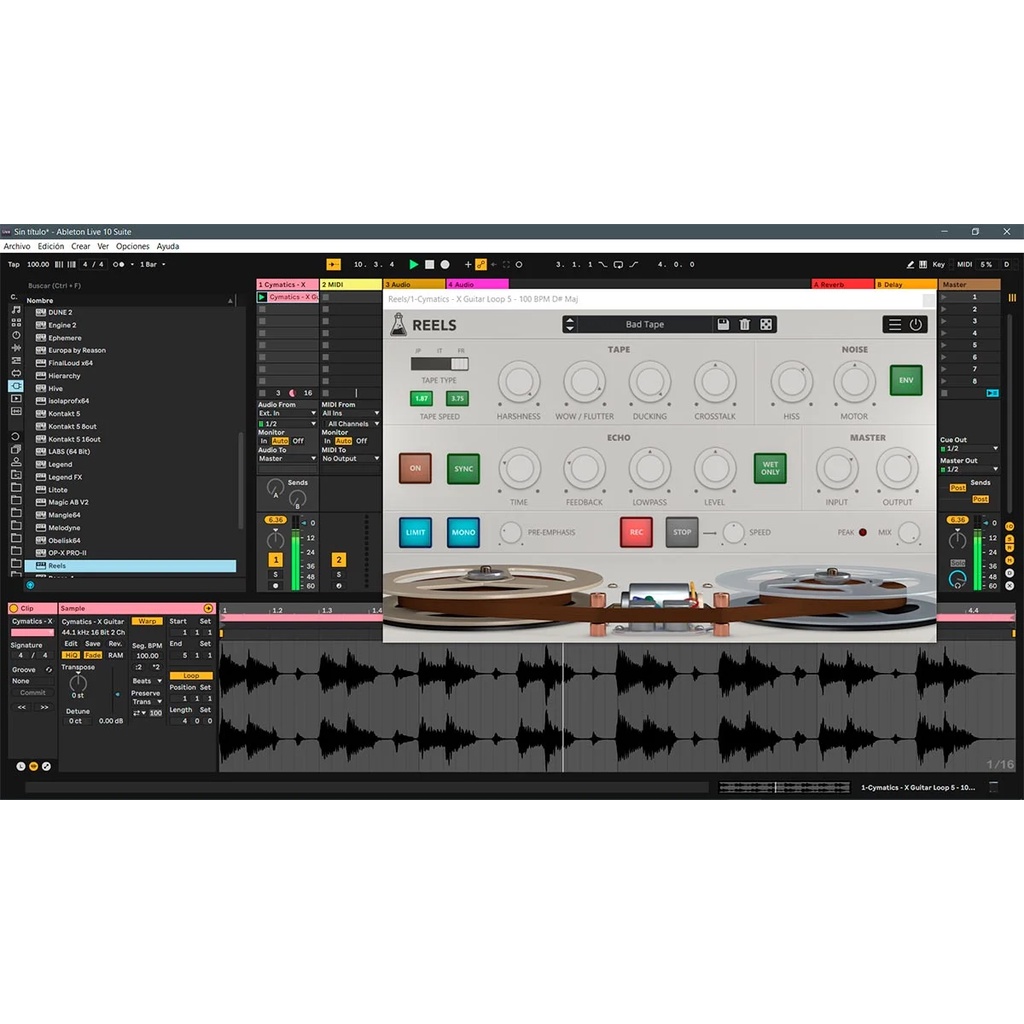Open the Opciones menu
Screen dimensions: 1024x1024
pos(133,246)
